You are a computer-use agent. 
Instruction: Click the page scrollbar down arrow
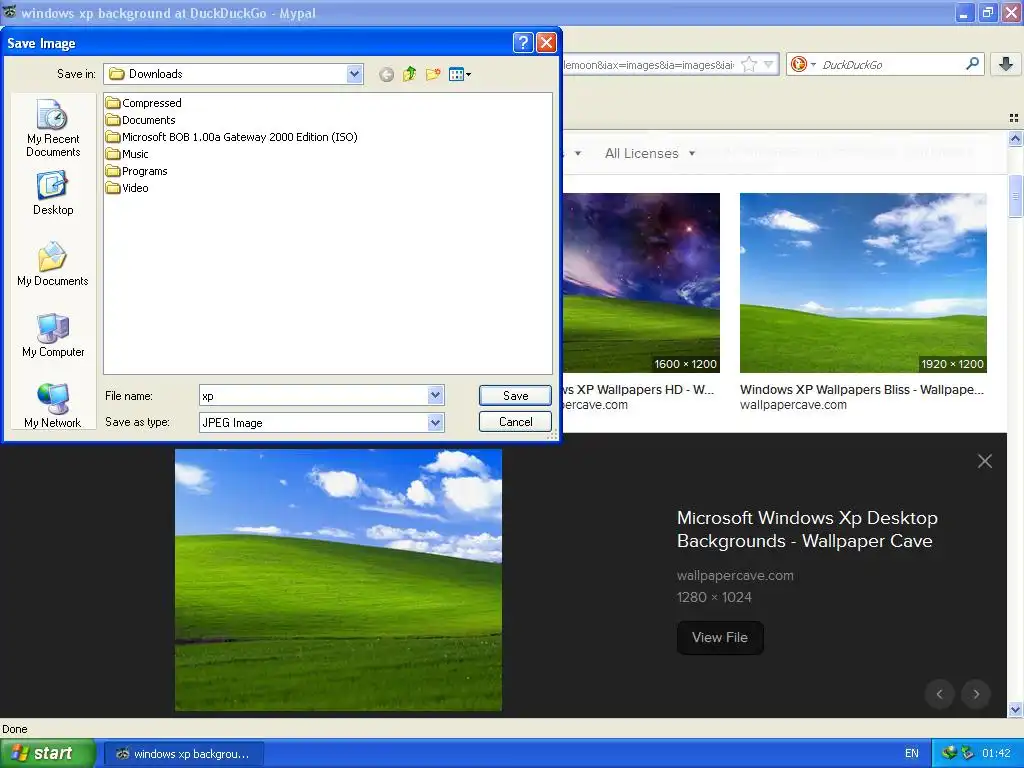pos(1015,710)
